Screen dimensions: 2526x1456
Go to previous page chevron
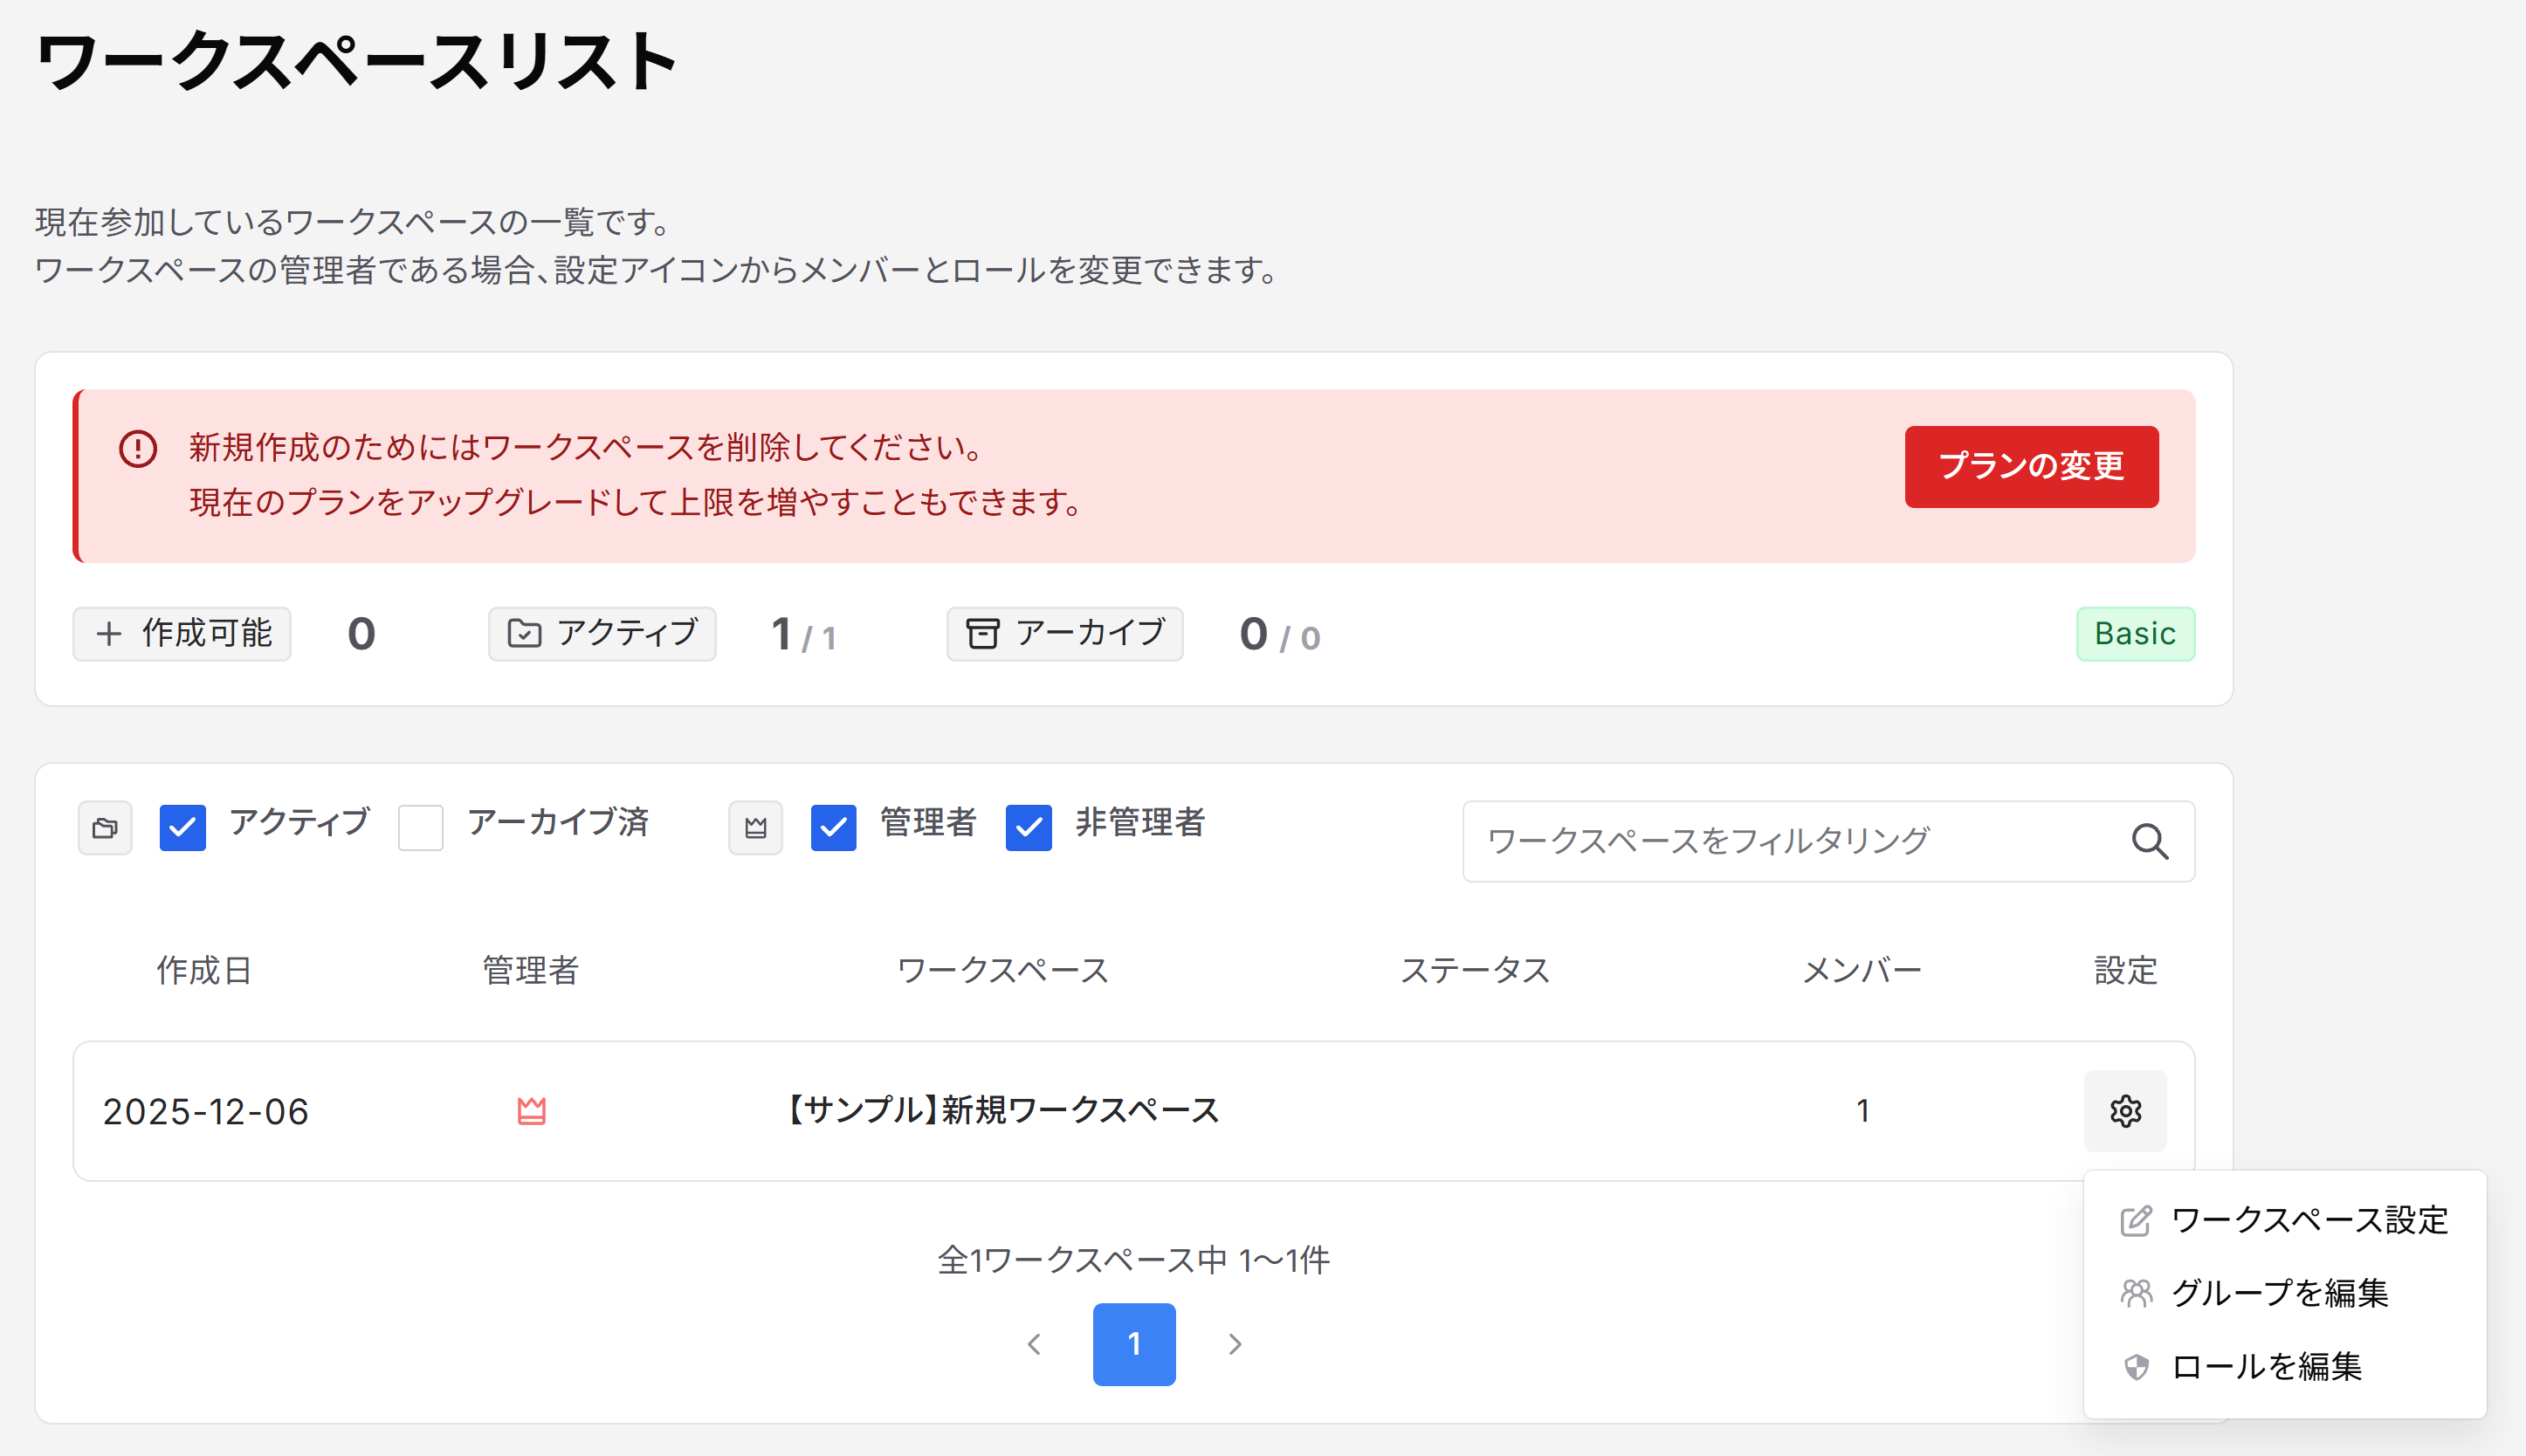point(1034,1344)
